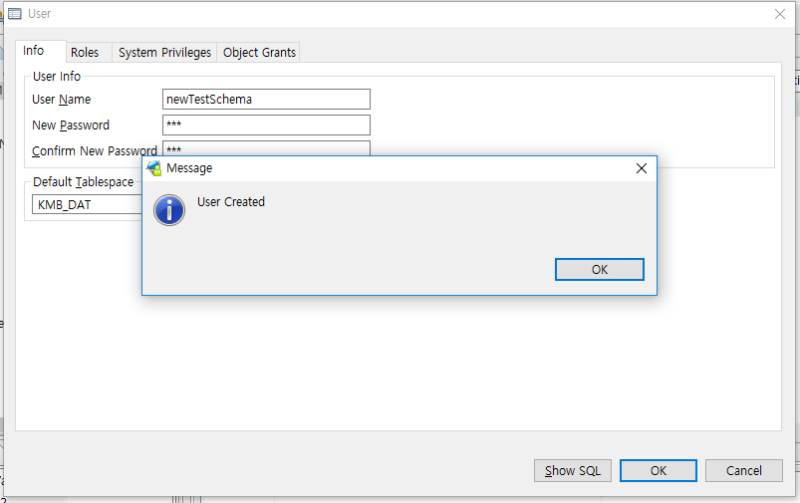Screen dimensions: 800x503
Task: Close the Message dialog using its X
Action: tap(641, 168)
